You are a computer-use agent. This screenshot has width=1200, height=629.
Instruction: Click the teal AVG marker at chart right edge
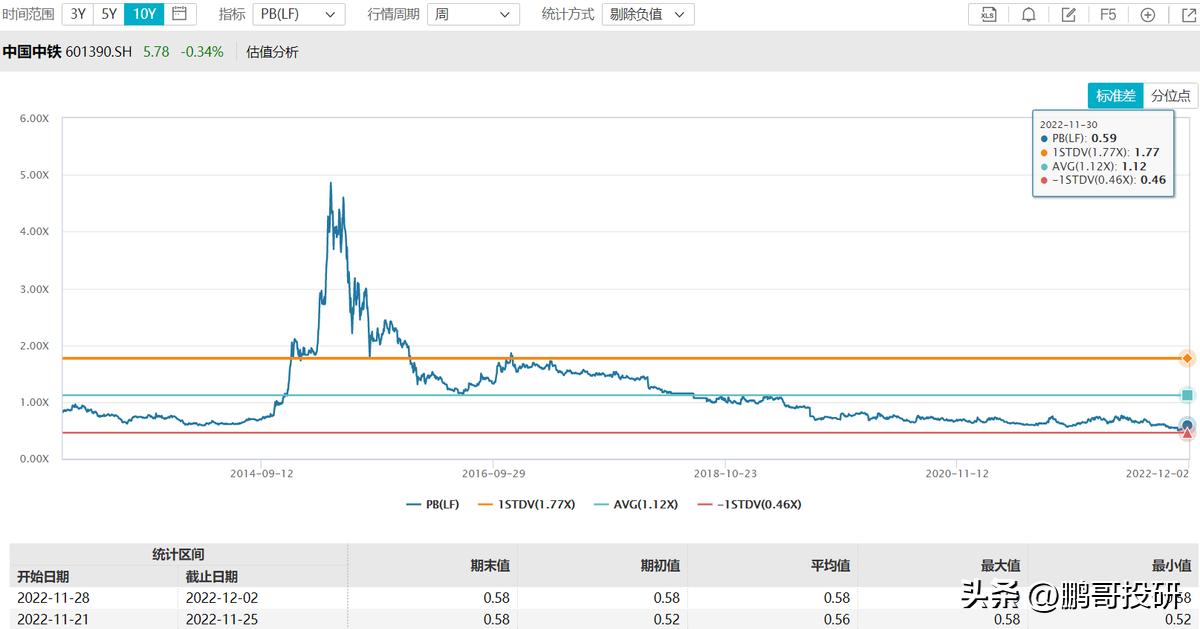click(x=1186, y=394)
